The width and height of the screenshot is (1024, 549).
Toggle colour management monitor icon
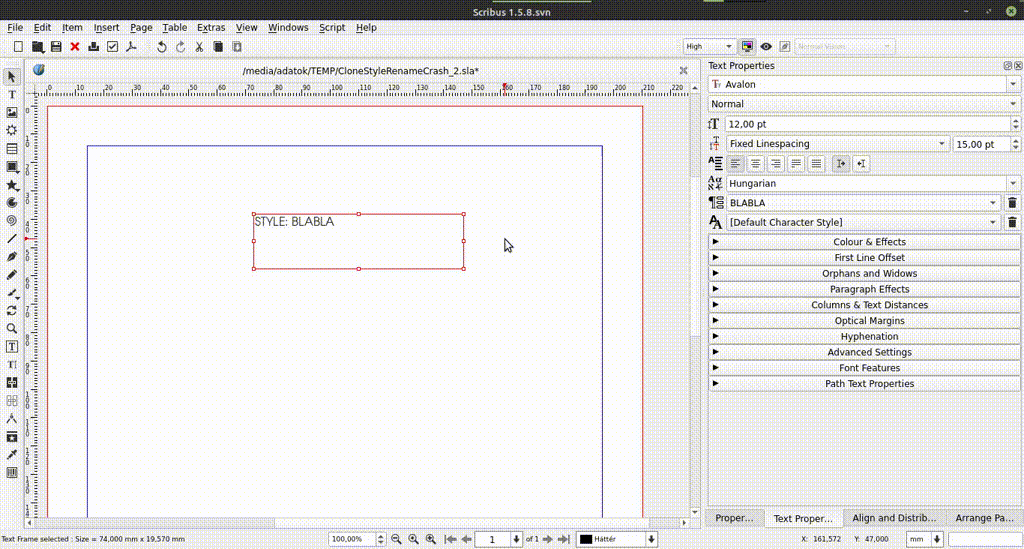747,47
